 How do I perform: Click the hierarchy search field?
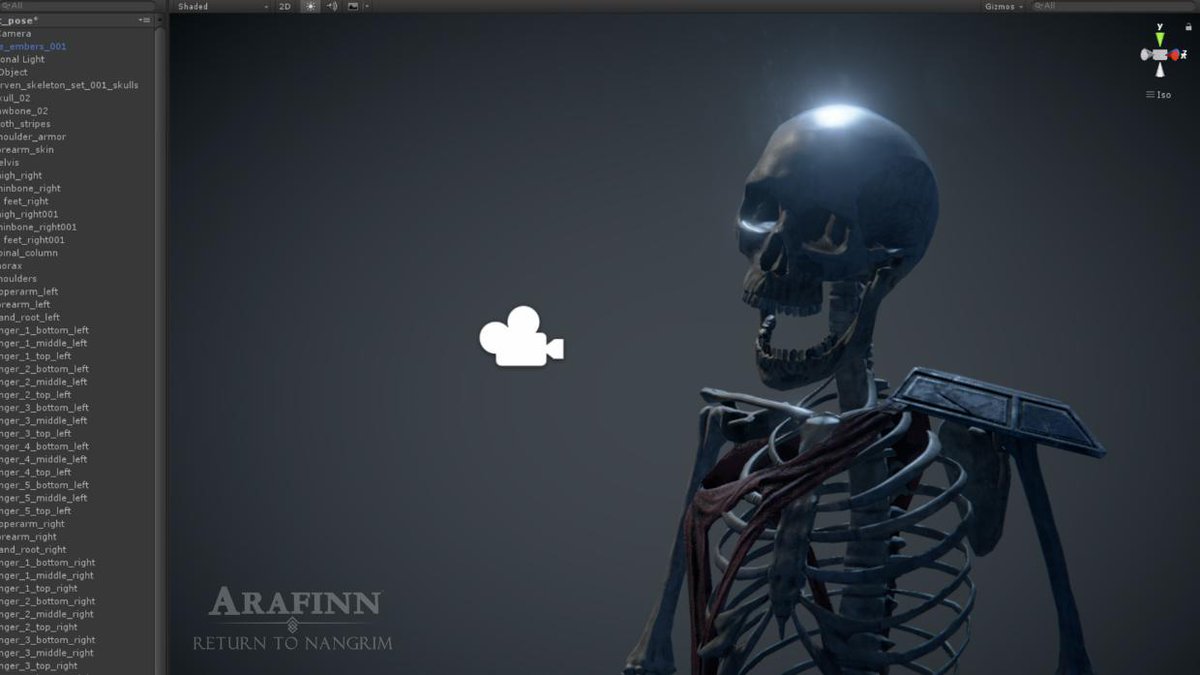click(x=77, y=6)
